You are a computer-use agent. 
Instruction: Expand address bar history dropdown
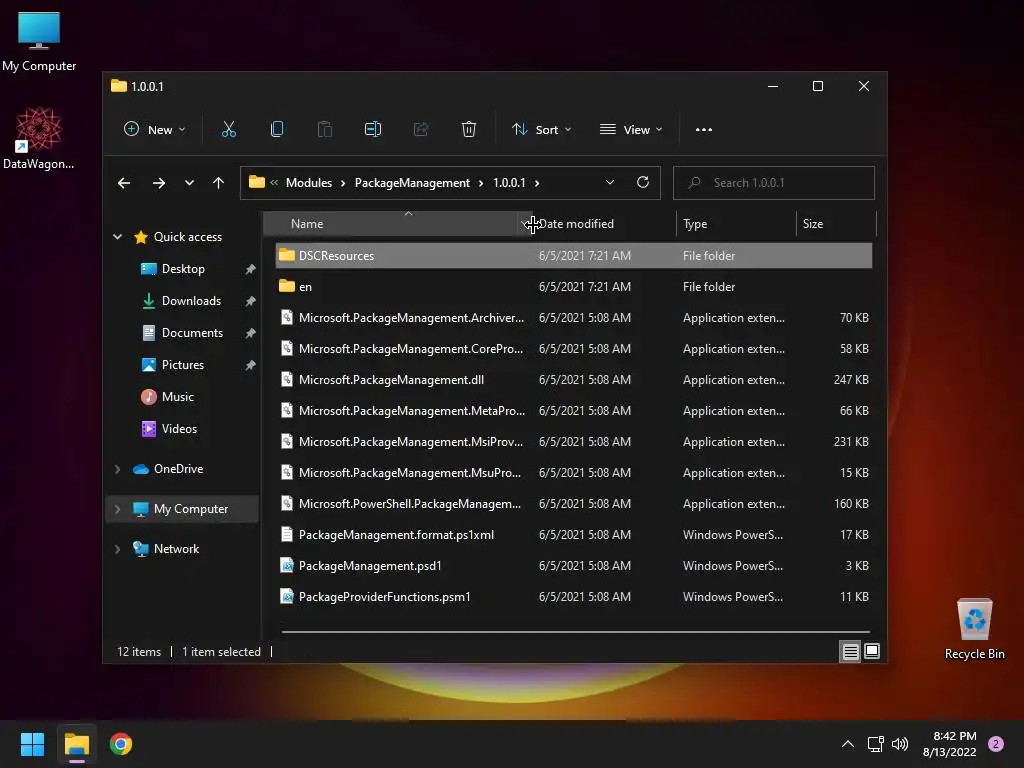click(609, 182)
